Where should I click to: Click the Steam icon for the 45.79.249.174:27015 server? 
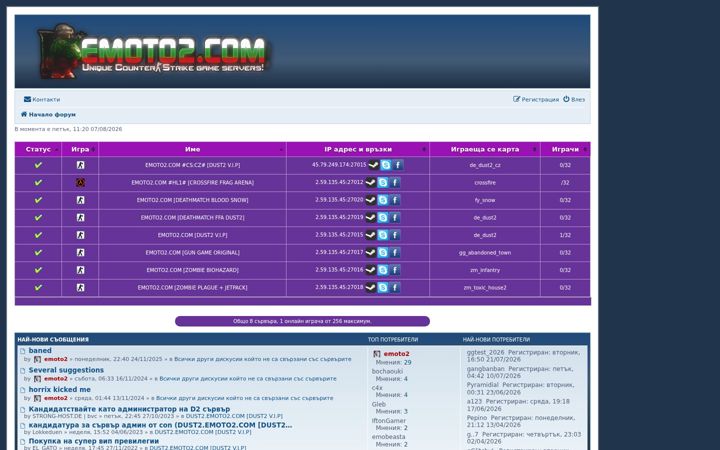pyautogui.click(x=374, y=165)
